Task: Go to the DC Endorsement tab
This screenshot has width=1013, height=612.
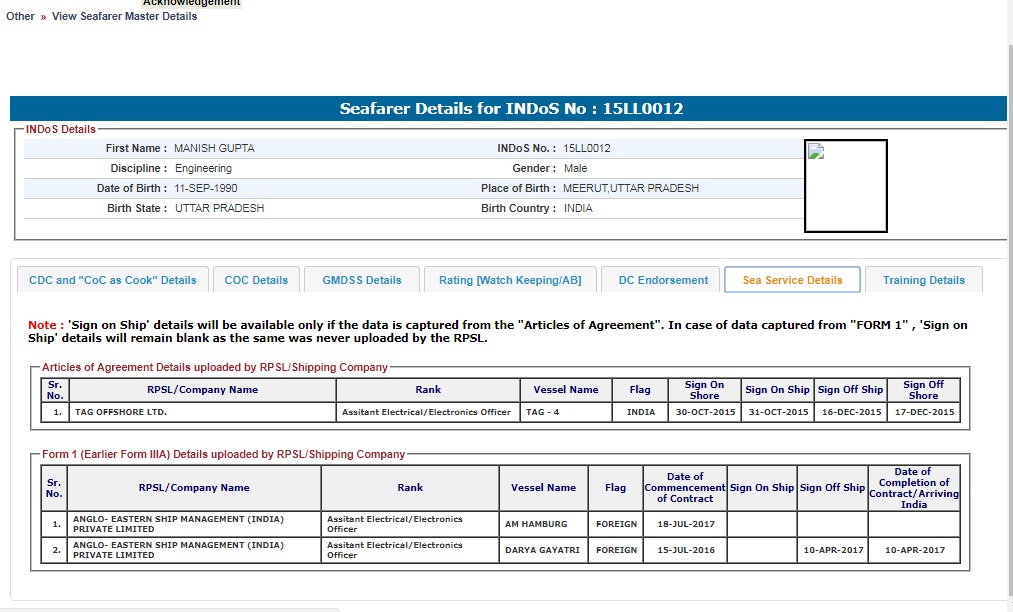Action: [663, 280]
